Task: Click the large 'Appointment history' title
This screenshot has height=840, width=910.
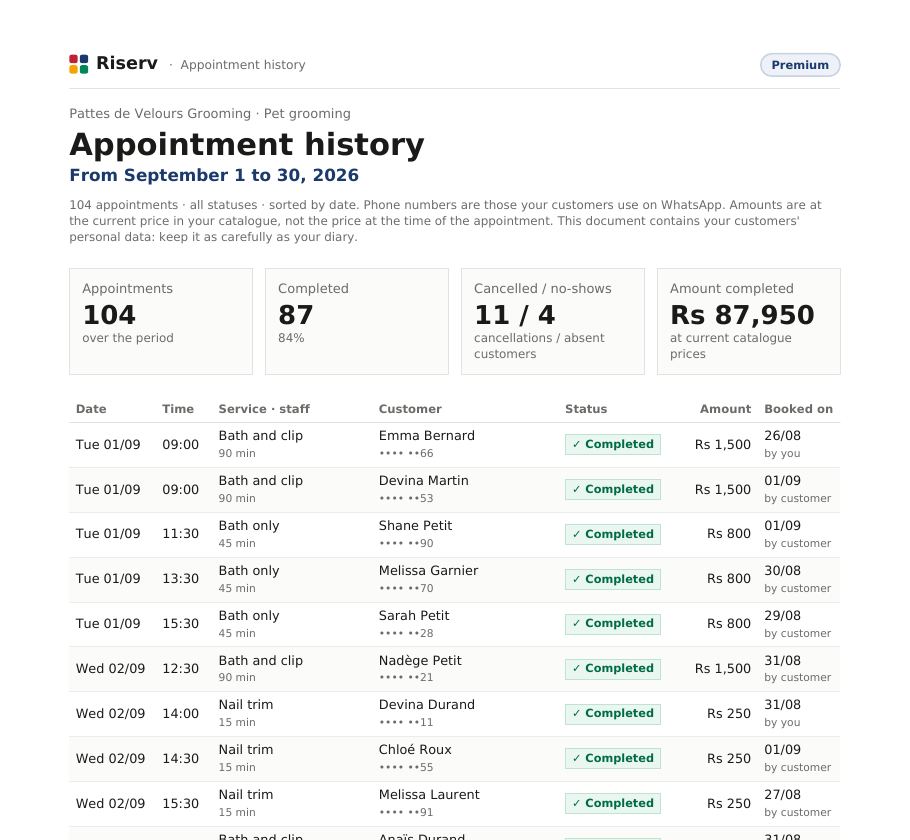Action: [247, 144]
